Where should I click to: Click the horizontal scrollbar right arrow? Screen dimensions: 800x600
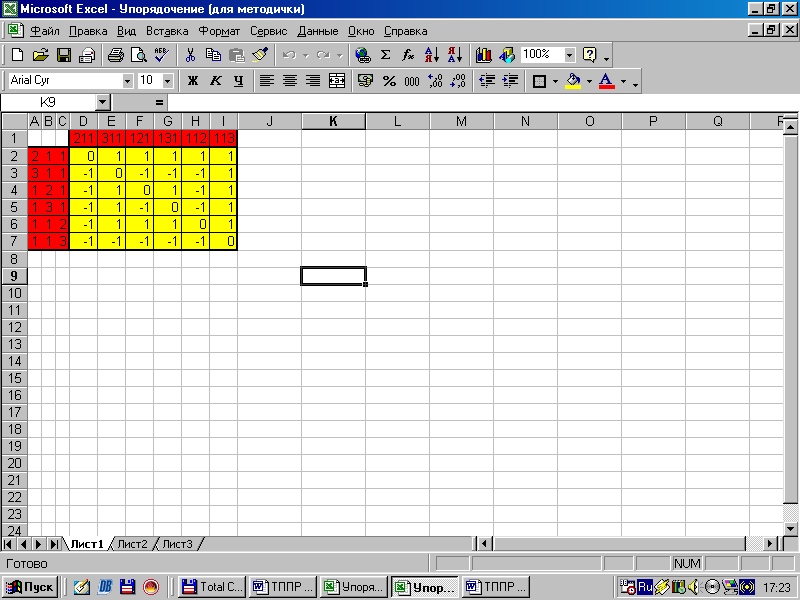coord(770,544)
